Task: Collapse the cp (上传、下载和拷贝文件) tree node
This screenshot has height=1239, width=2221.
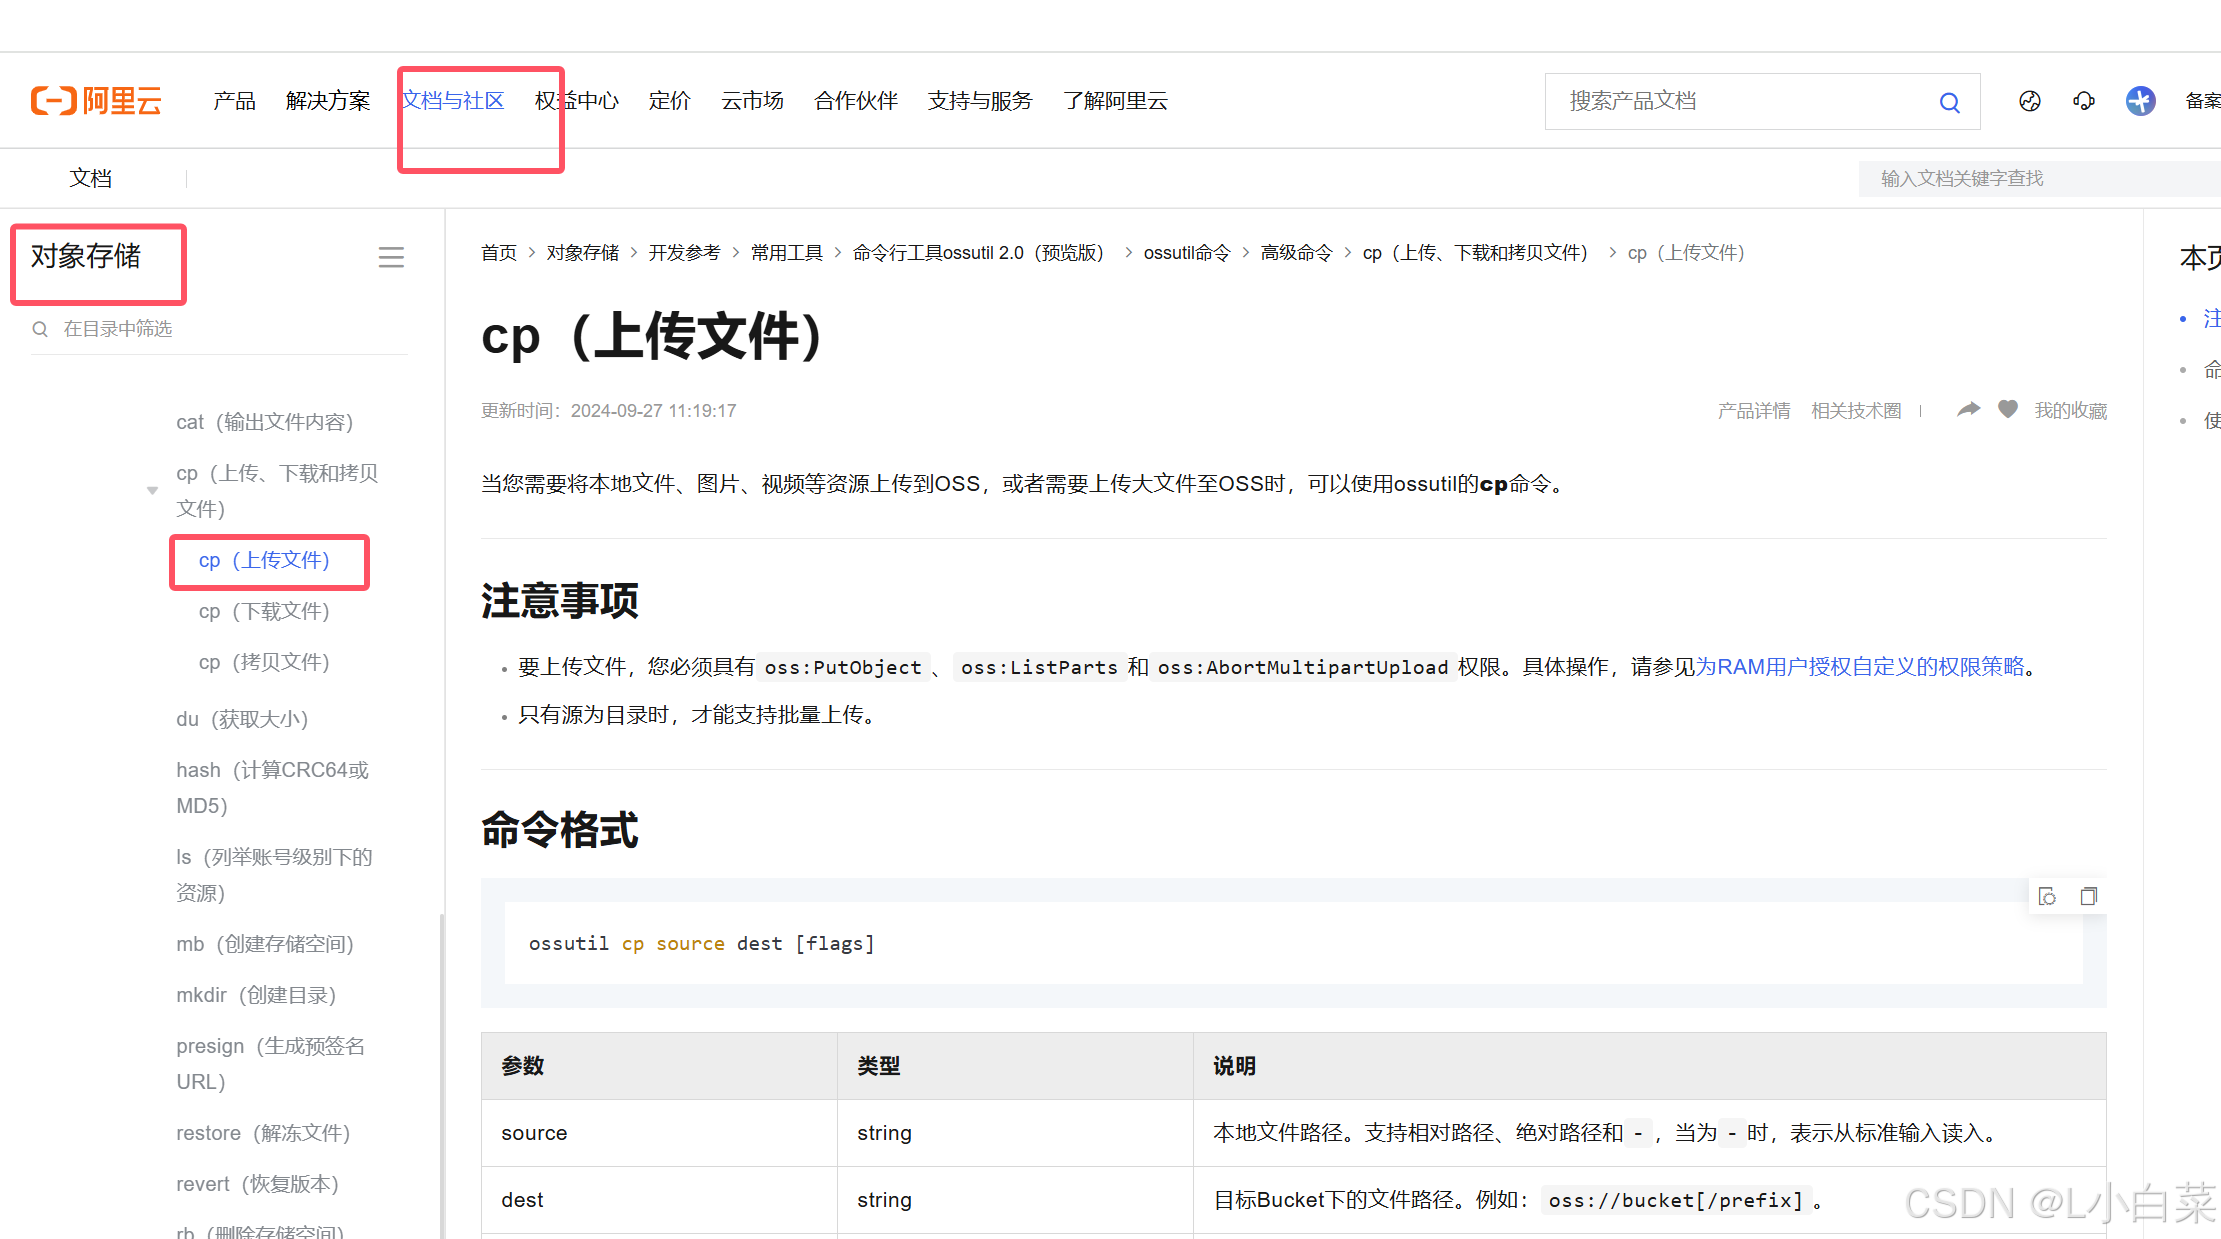Action: [x=152, y=490]
